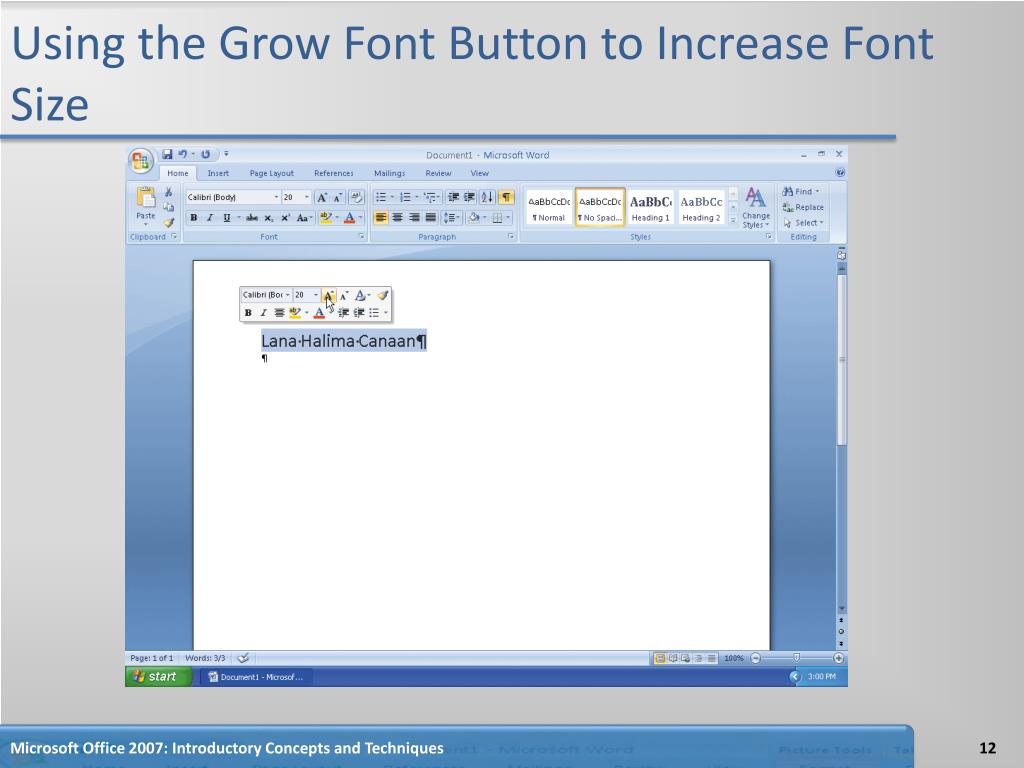Open the Change Case dropdown

click(x=304, y=218)
